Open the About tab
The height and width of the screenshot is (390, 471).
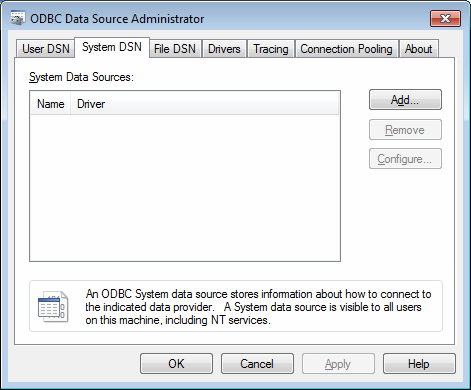click(419, 49)
